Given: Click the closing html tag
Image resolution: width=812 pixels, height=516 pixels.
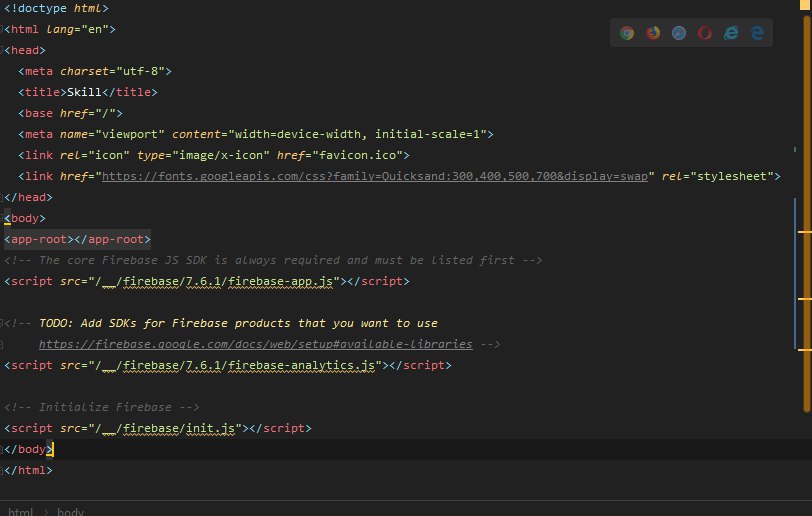Looking at the screenshot, I should (x=28, y=470).
